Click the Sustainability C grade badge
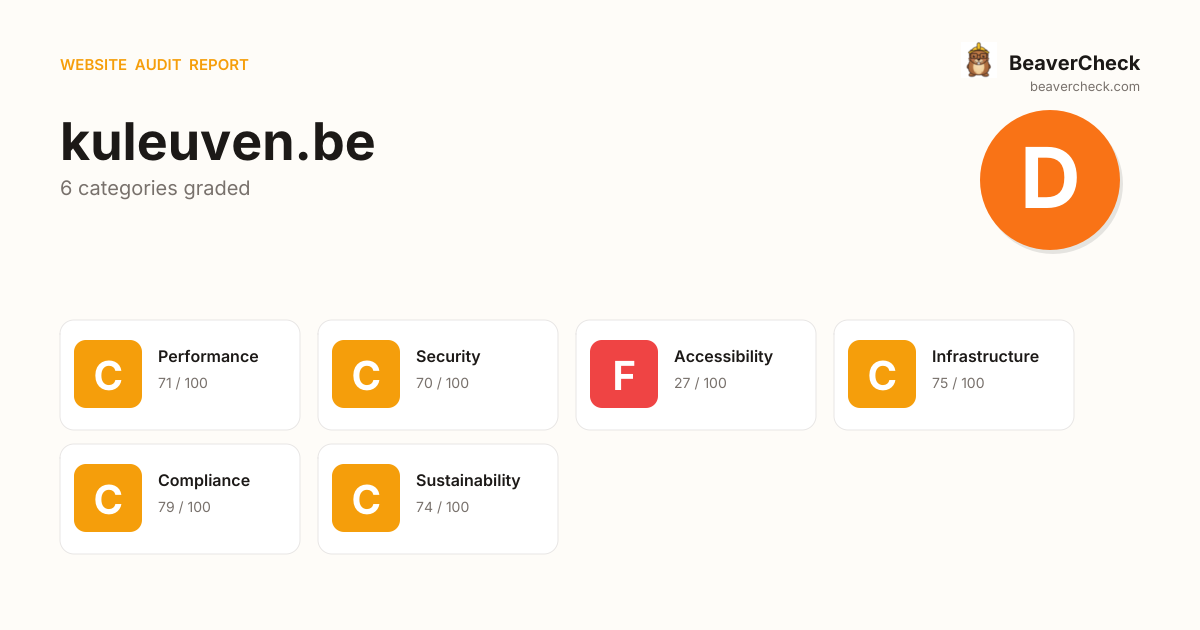This screenshot has height=630, width=1200. tap(366, 498)
